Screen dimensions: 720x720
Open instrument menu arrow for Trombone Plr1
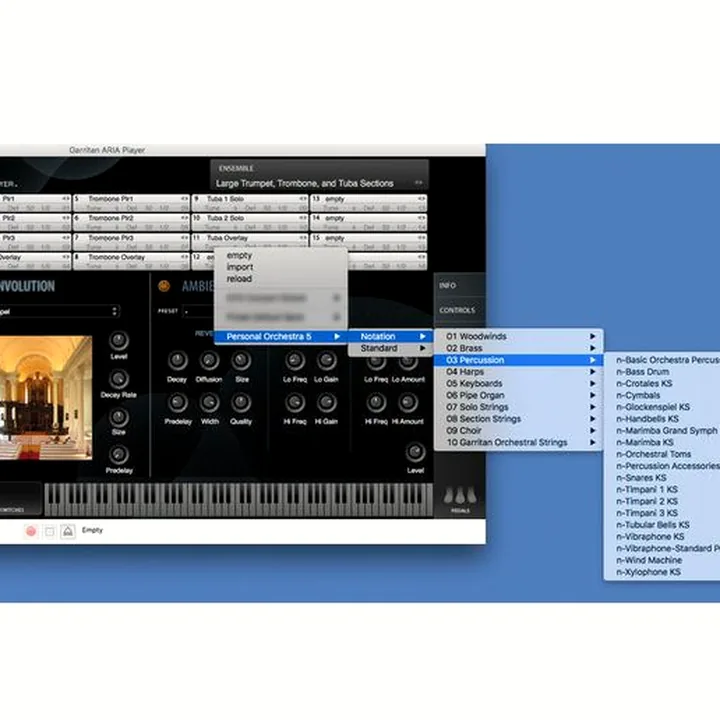pyautogui.click(x=184, y=199)
